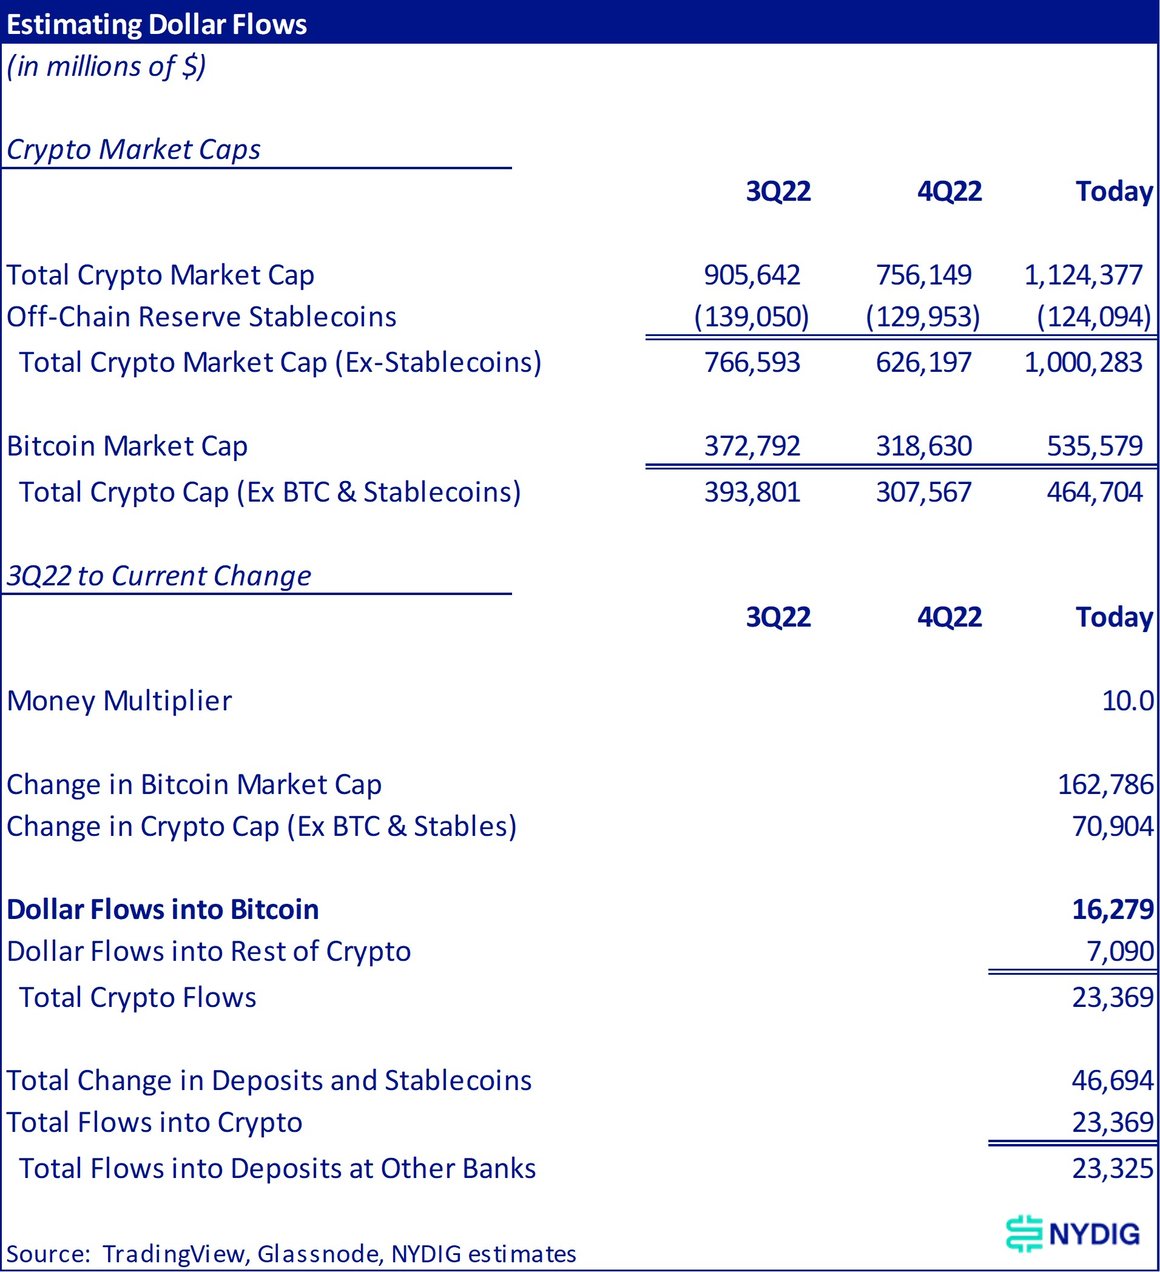
Task: Click the source attribution text at bottom
Action: [291, 1254]
